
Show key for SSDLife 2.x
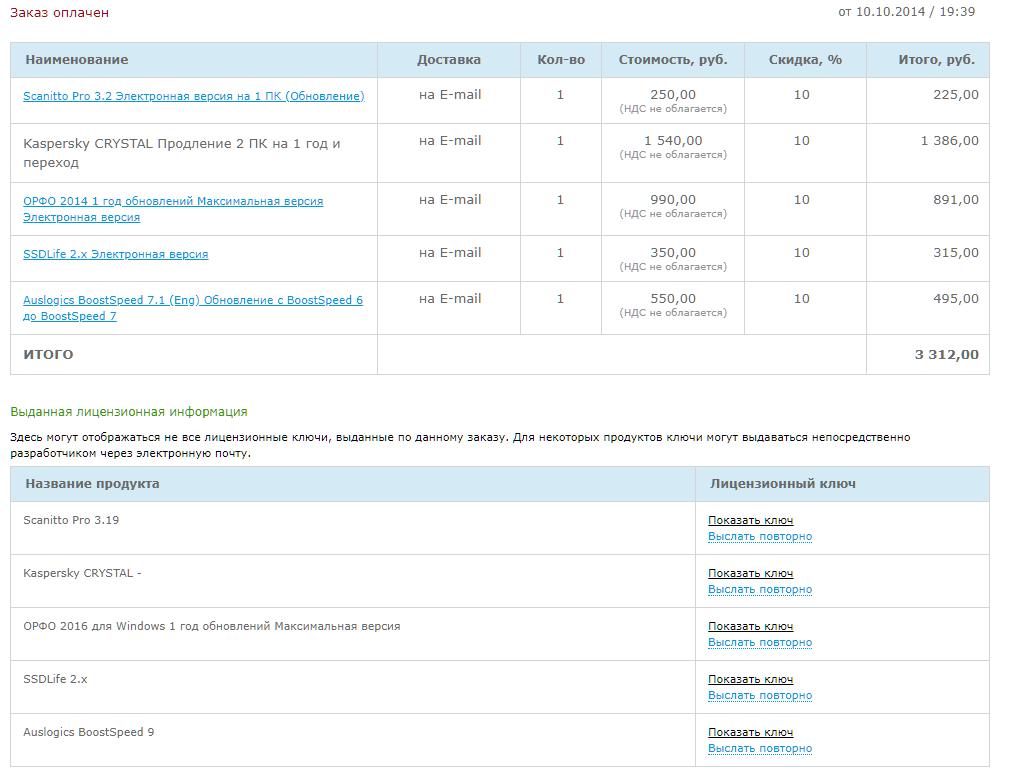pos(750,679)
